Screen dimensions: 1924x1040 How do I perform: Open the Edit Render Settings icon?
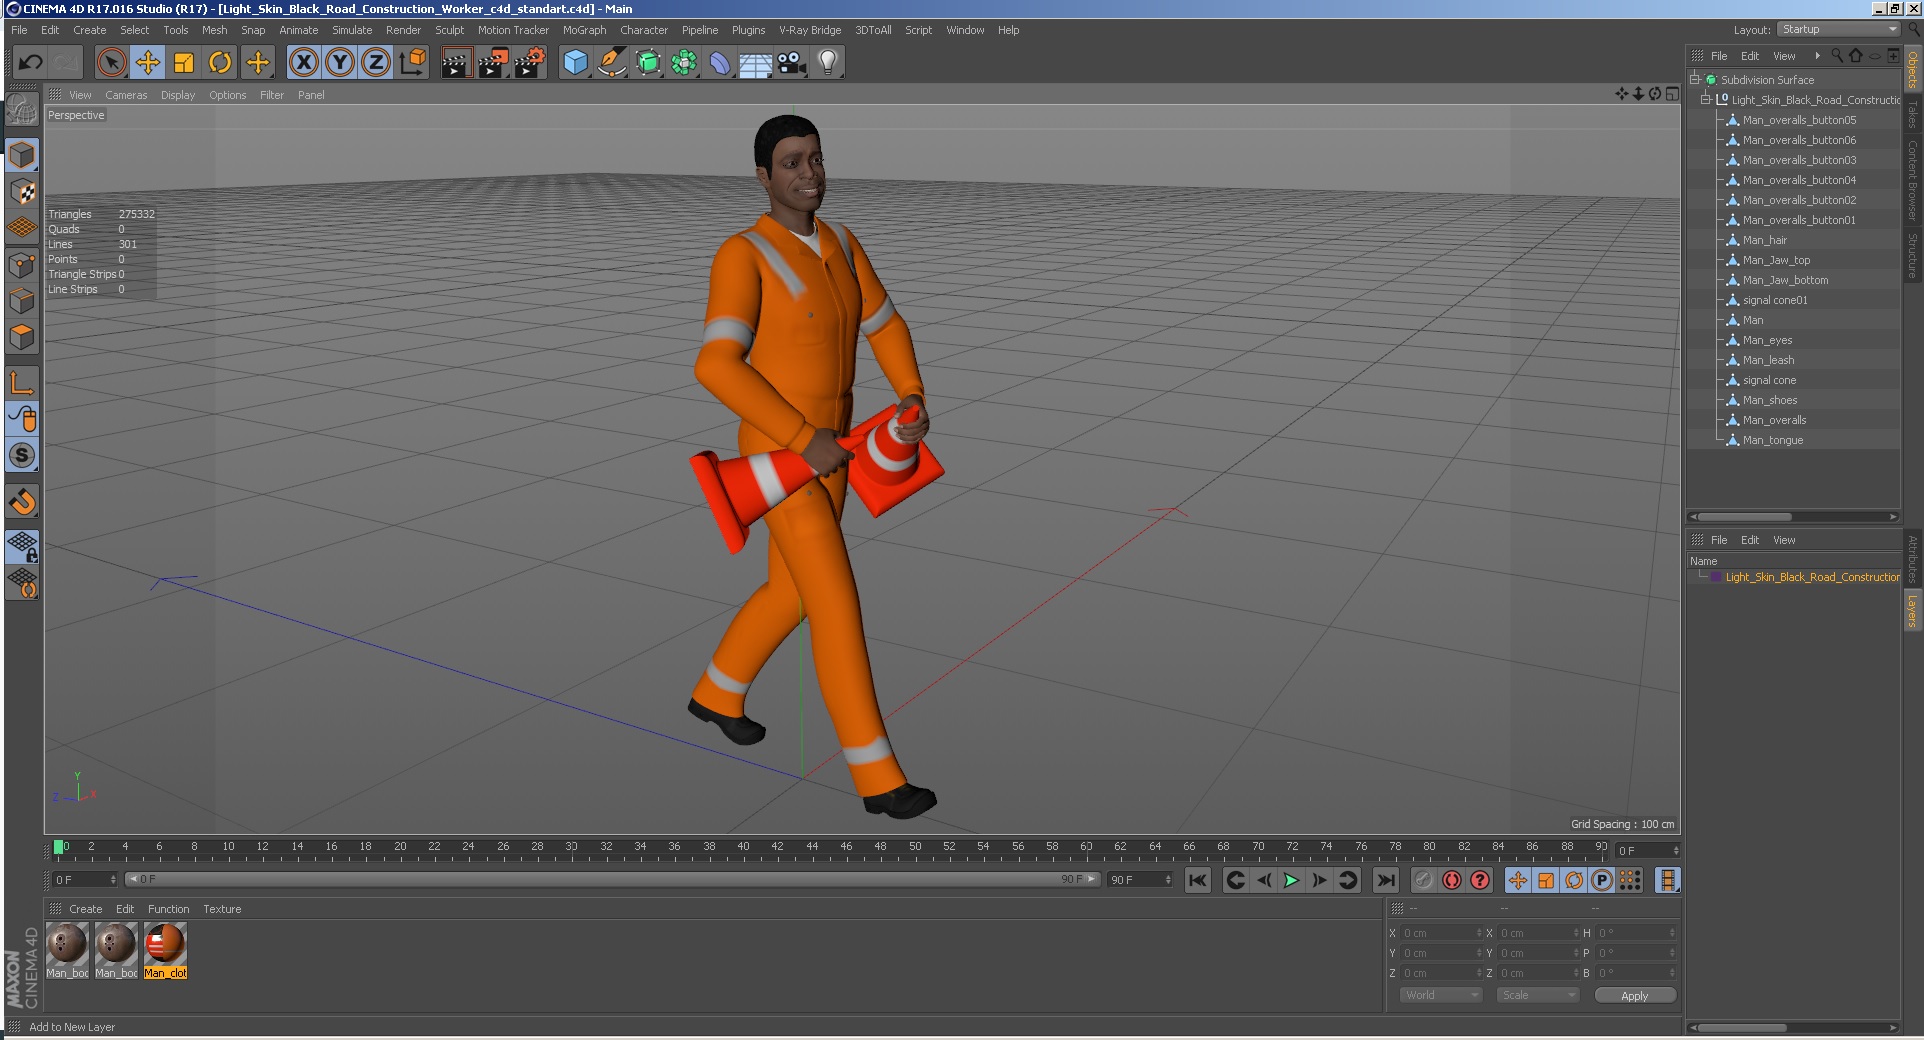pos(529,63)
